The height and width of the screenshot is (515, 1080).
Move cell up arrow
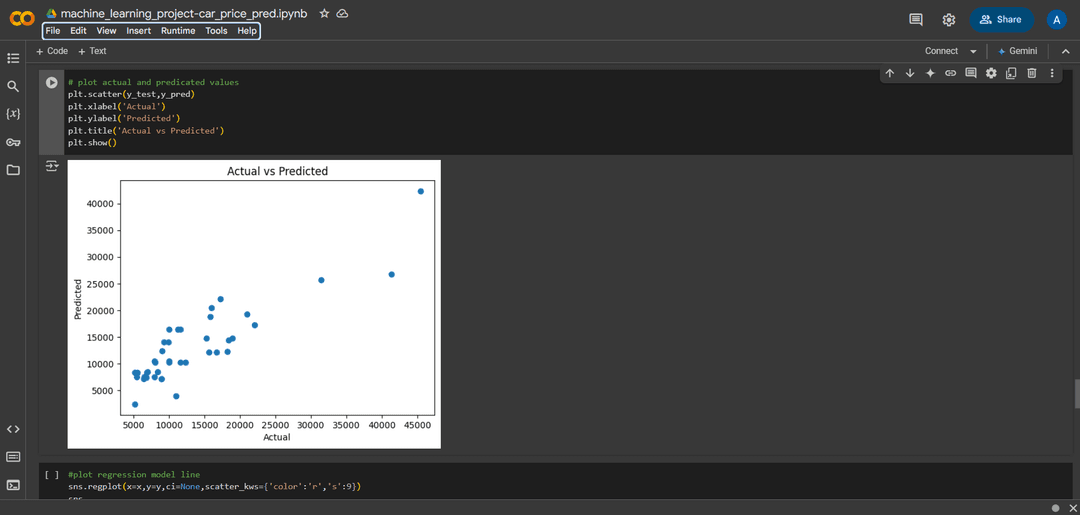[x=889, y=73]
